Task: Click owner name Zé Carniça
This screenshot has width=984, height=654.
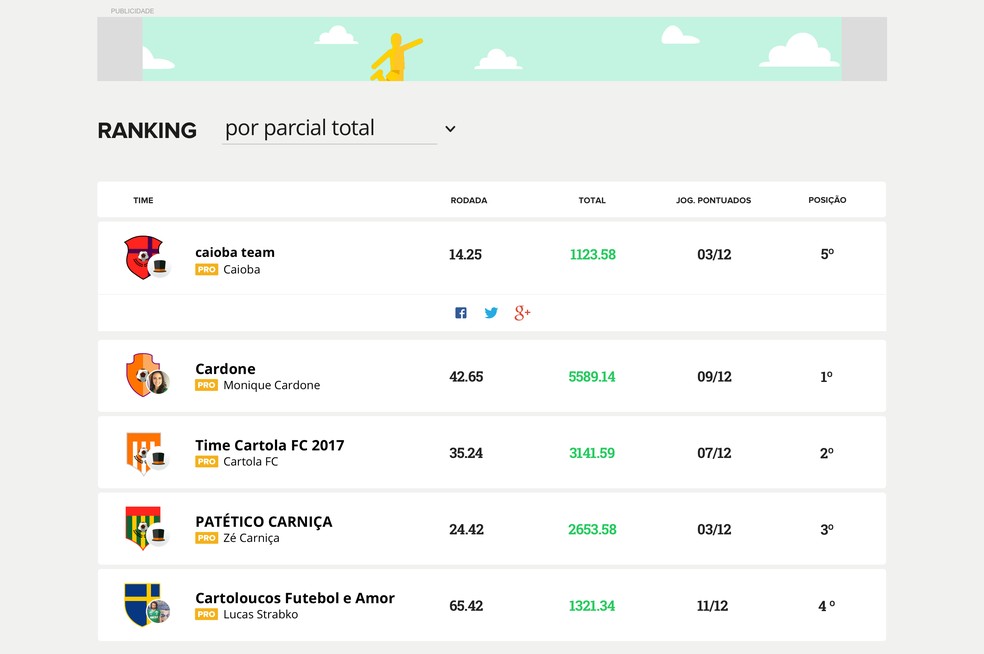Action: 251,539
